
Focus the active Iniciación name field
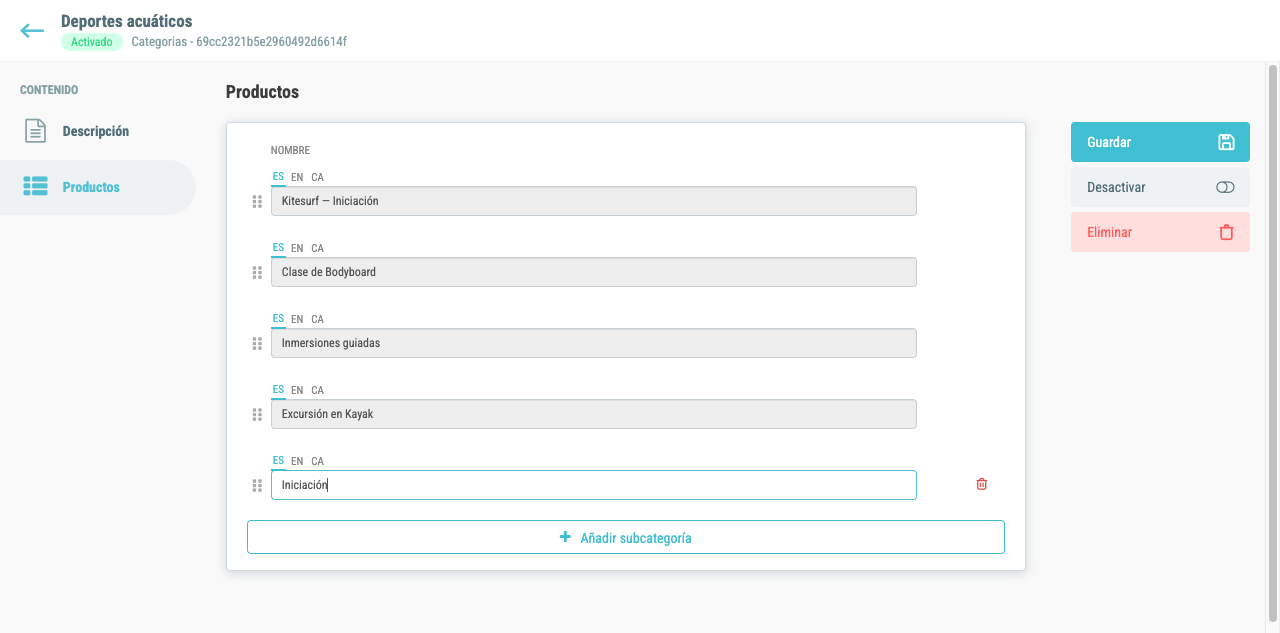(x=594, y=485)
